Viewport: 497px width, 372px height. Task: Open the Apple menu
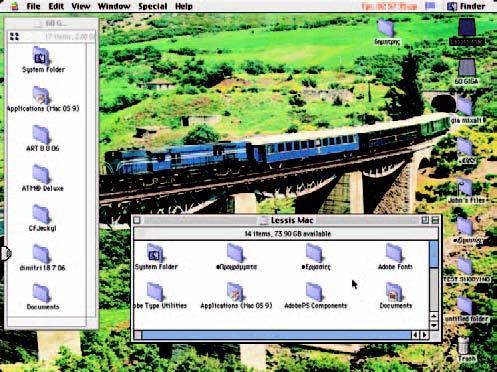point(14,6)
